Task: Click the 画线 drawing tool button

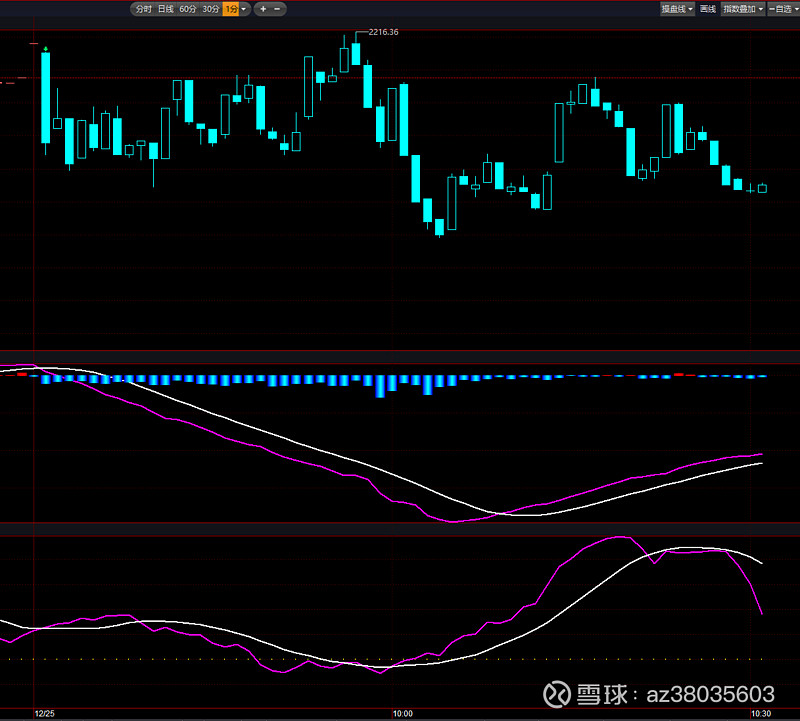Action: tap(708, 9)
